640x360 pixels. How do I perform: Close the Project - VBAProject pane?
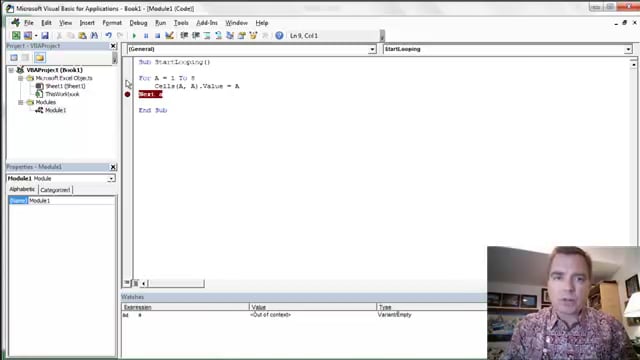113,46
